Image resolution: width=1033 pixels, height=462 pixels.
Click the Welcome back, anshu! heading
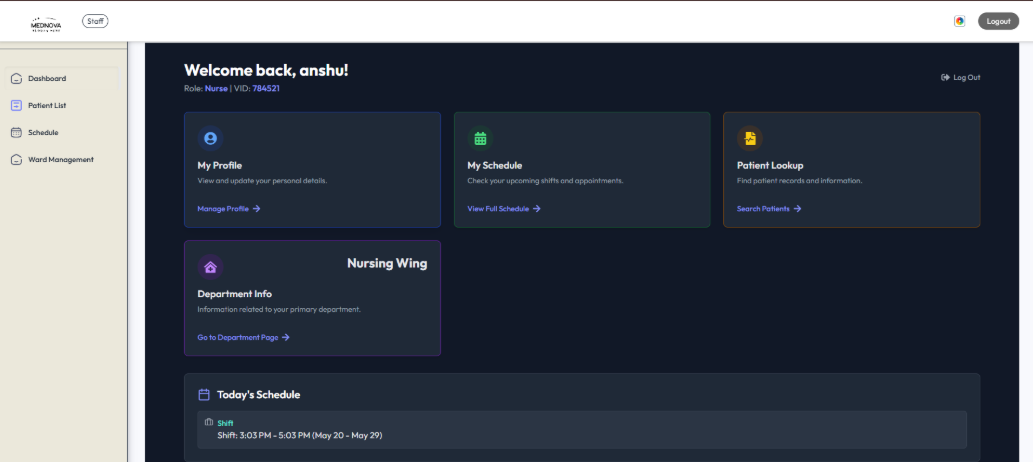[x=266, y=71]
